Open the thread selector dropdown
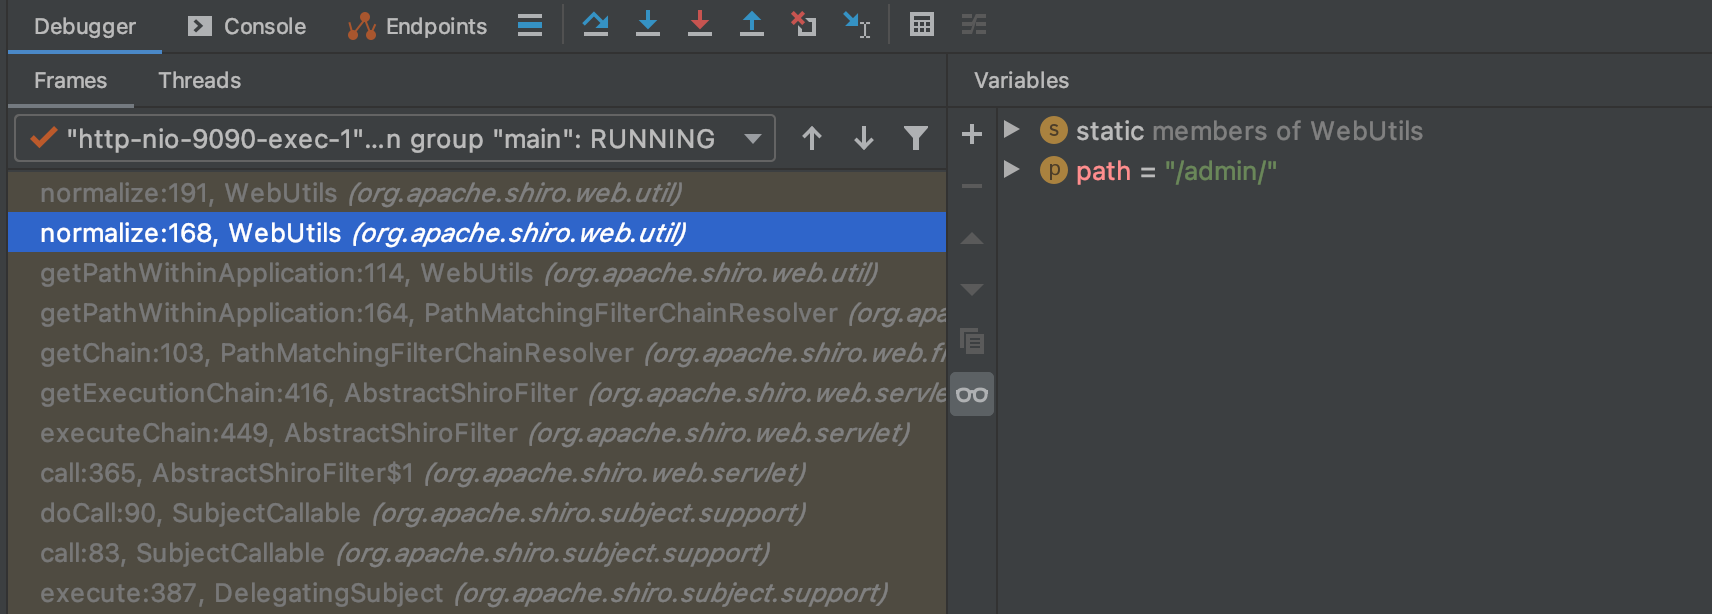 click(395, 138)
